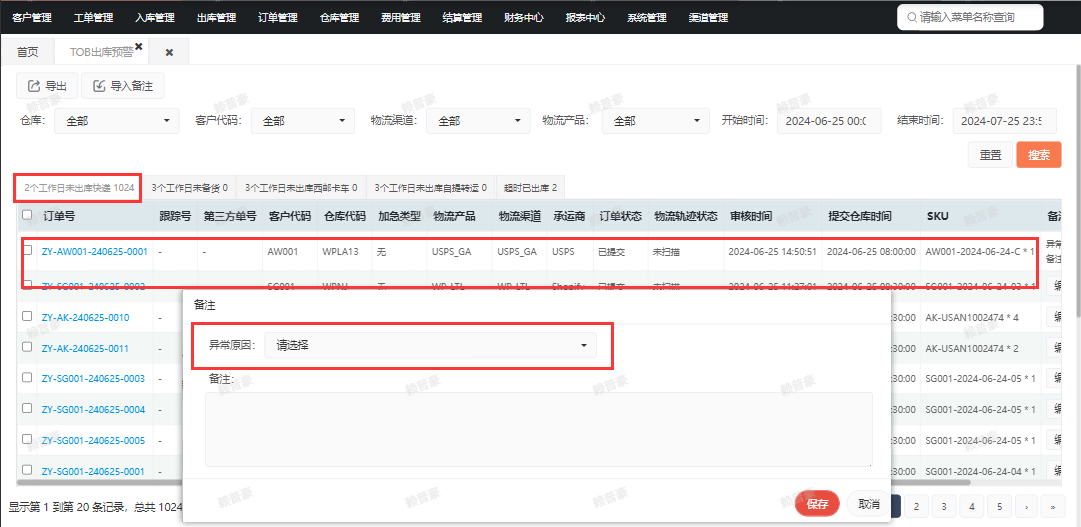This screenshot has height=527, width=1081.
Task: Open the 出库管理 menu
Action: coord(216,18)
